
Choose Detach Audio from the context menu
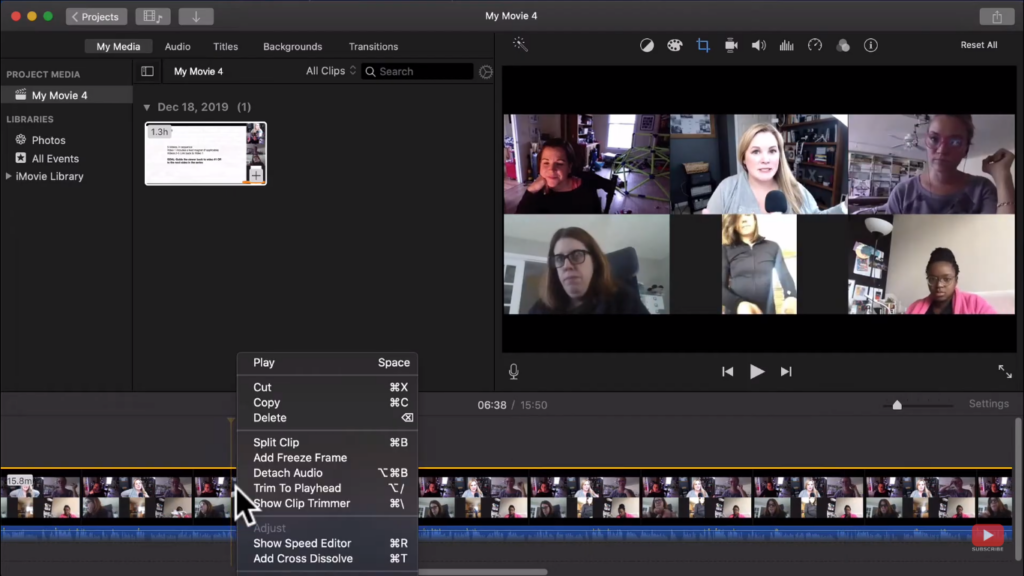(327, 472)
